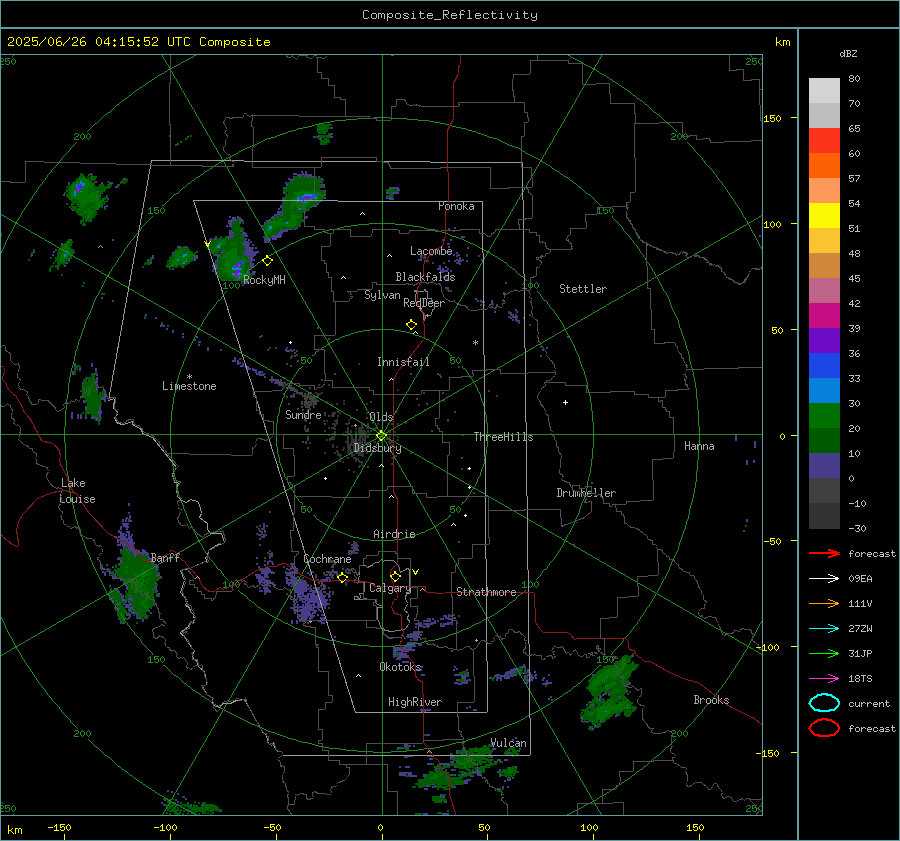Select the slate purple 10–0 dBZ swatch
900x841 pixels.
[x=824, y=466]
